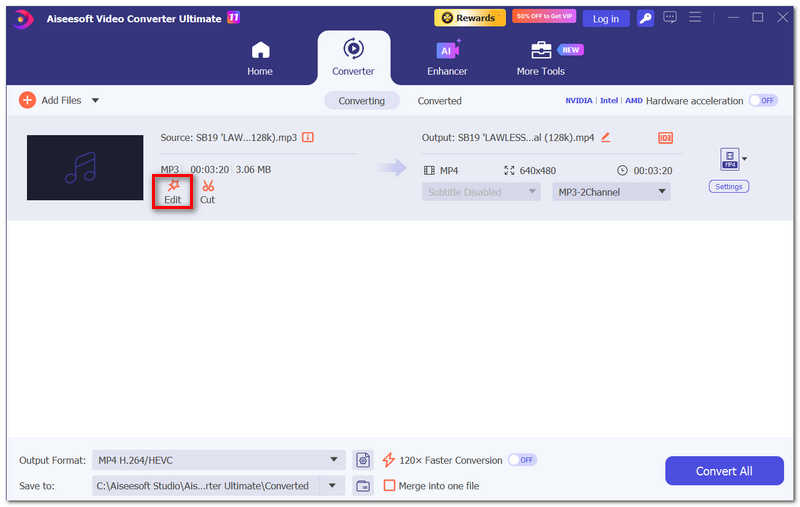Click the Log in button
This screenshot has width=800, height=507.
click(606, 19)
